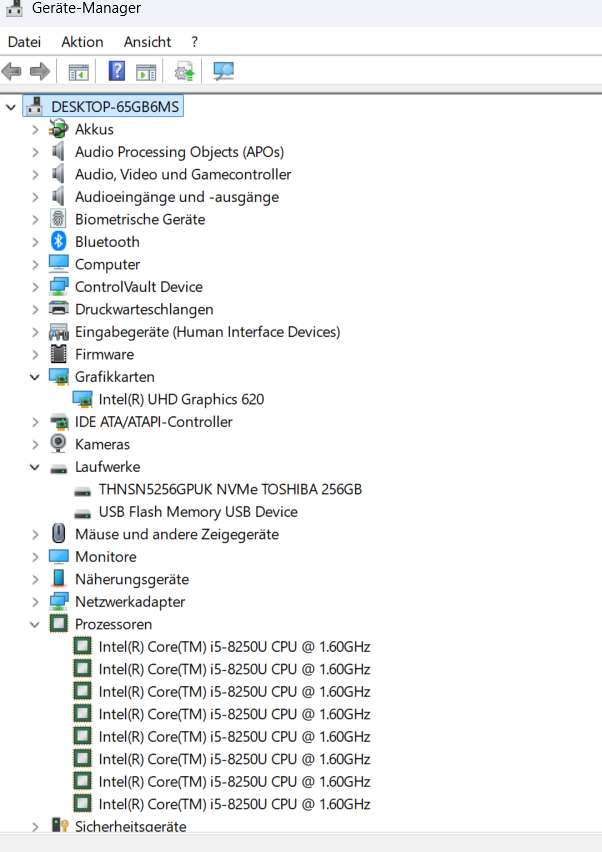Expand the ControlVault Device category

[x=35, y=286]
